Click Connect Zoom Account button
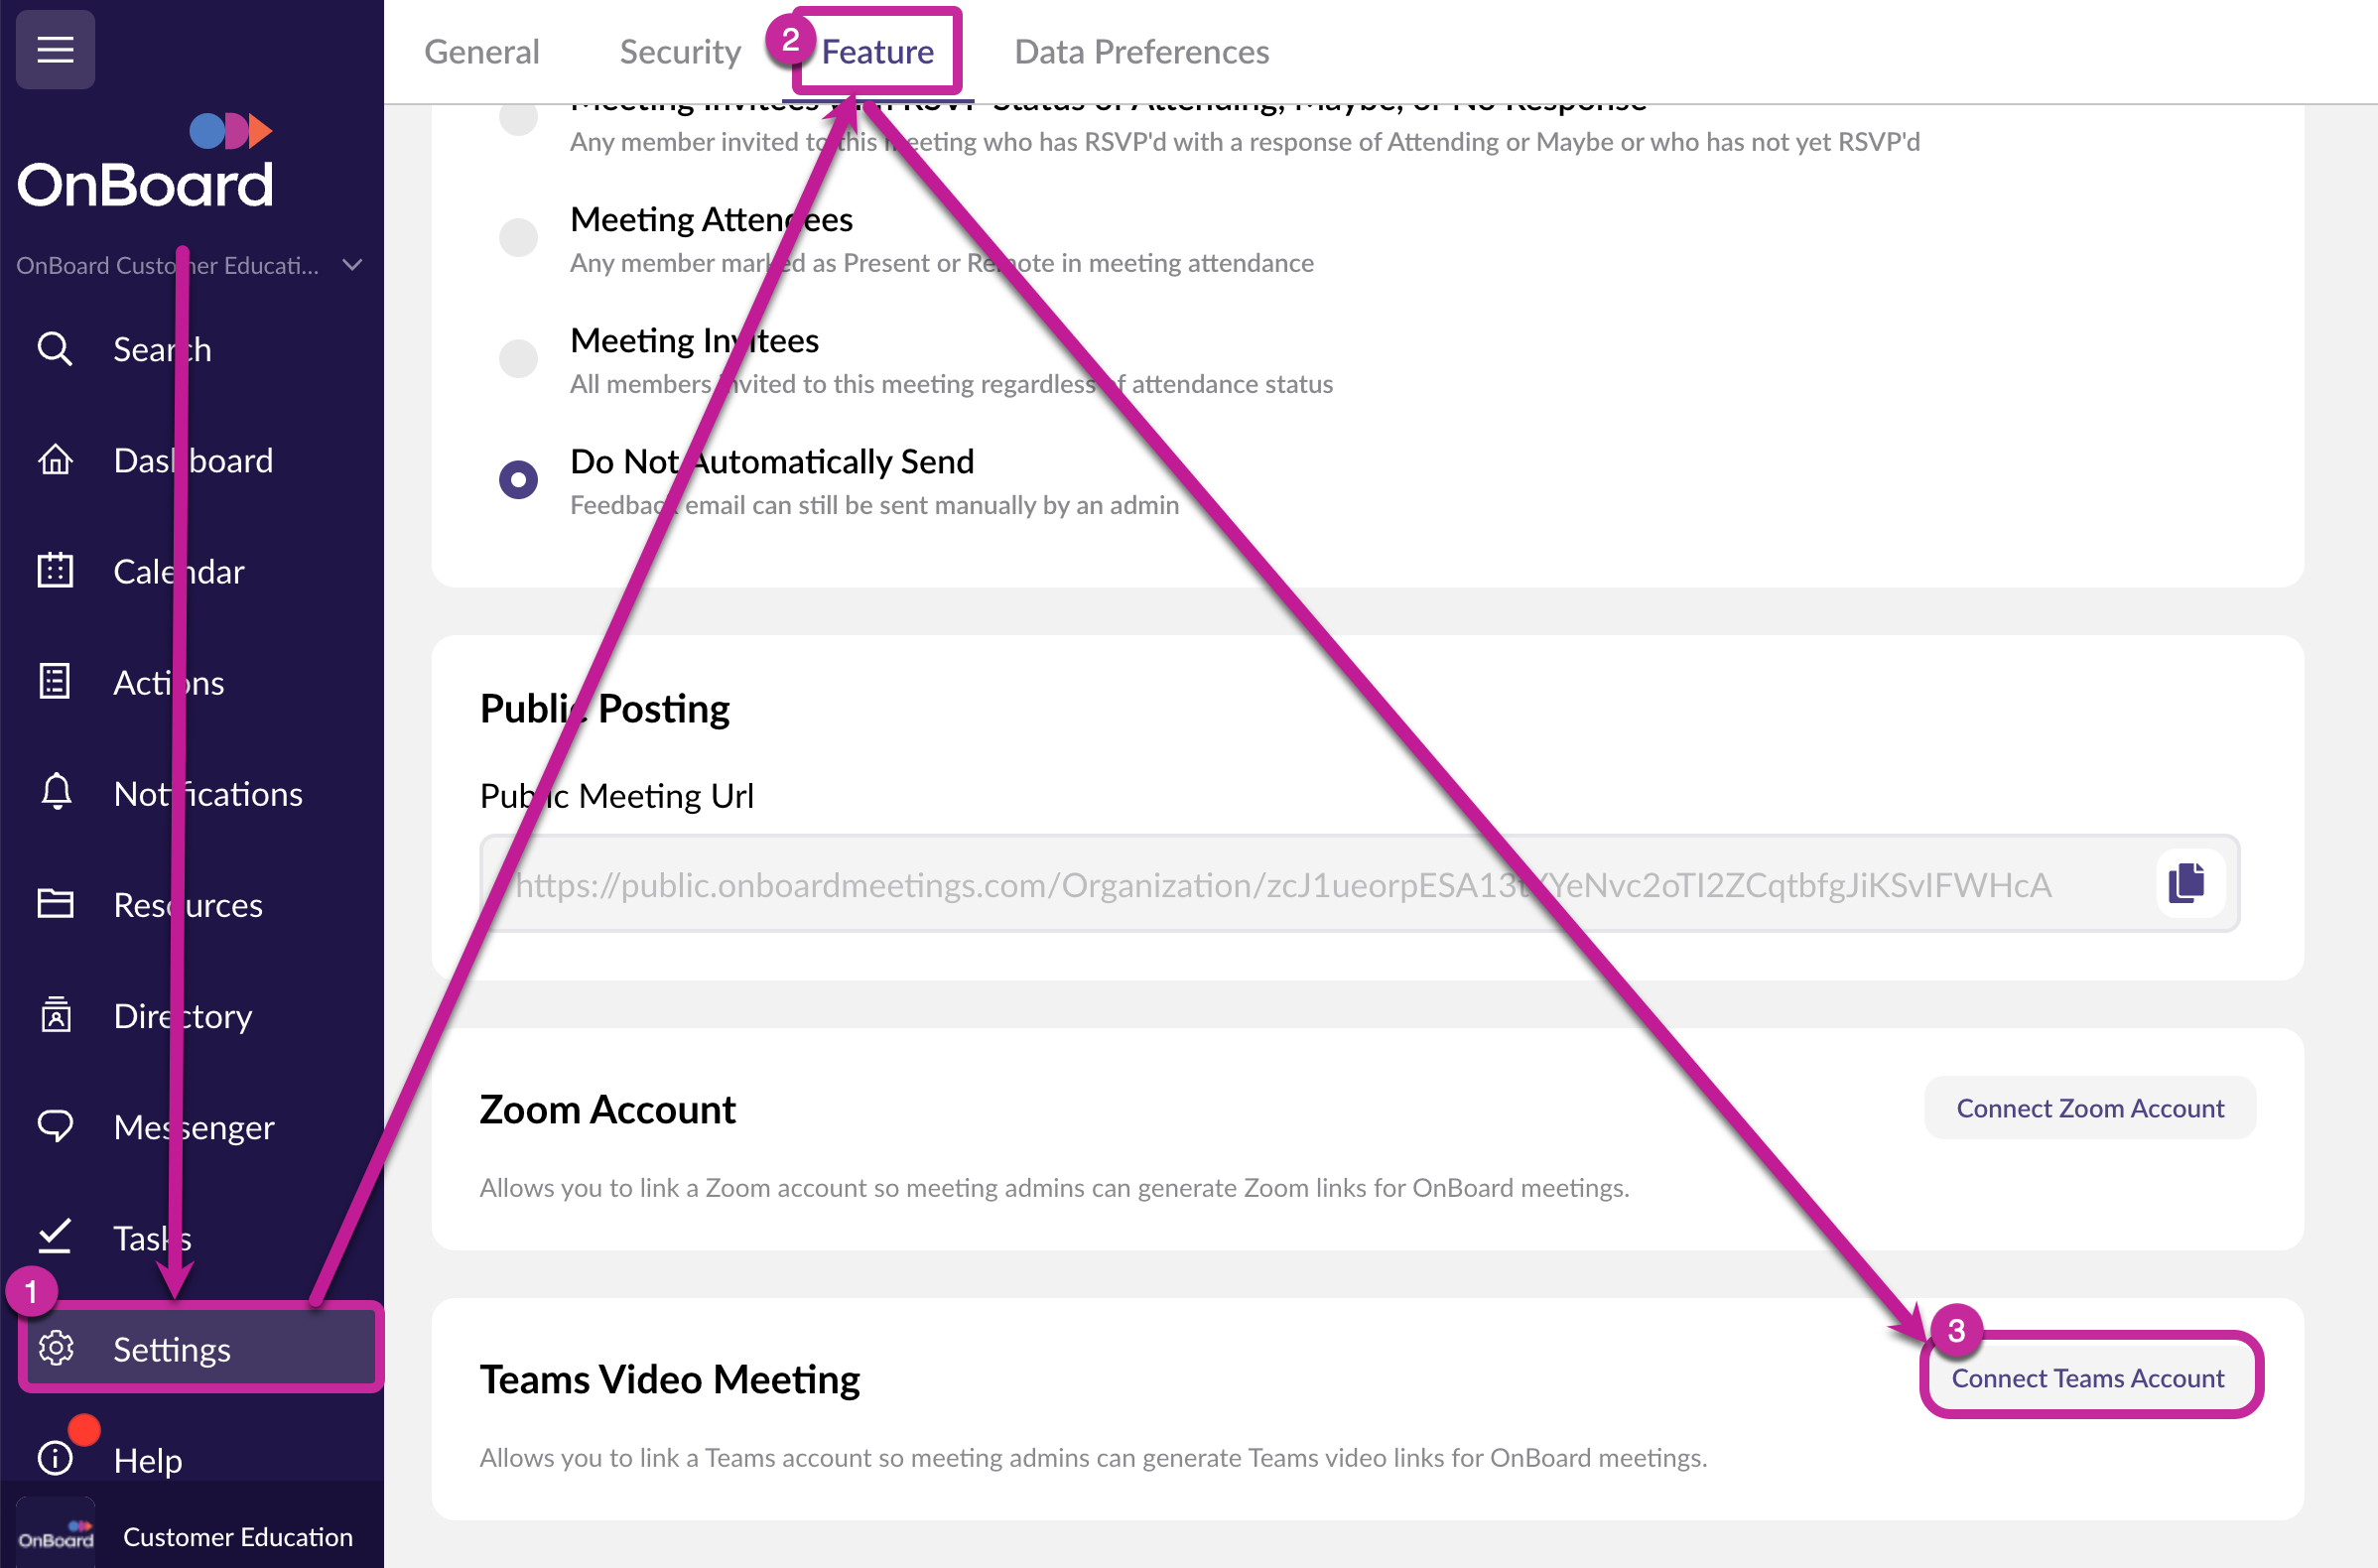 click(x=2089, y=1108)
